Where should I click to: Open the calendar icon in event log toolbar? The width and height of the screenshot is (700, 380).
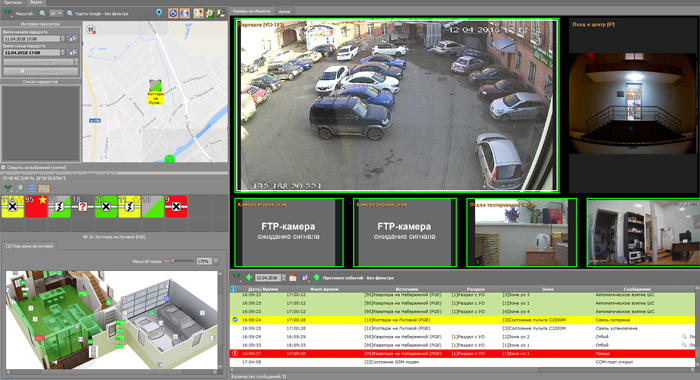[293, 278]
